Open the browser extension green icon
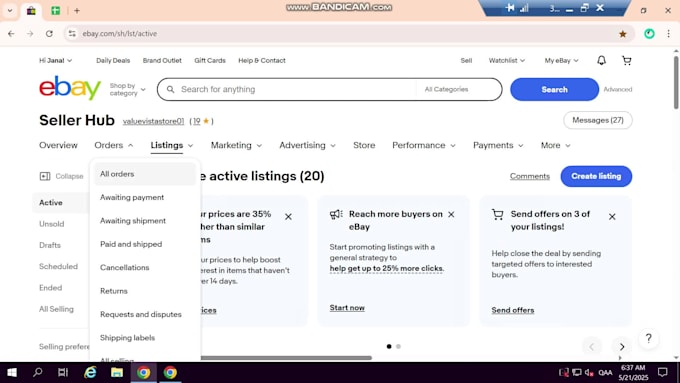The width and height of the screenshot is (680, 383). tap(649, 34)
